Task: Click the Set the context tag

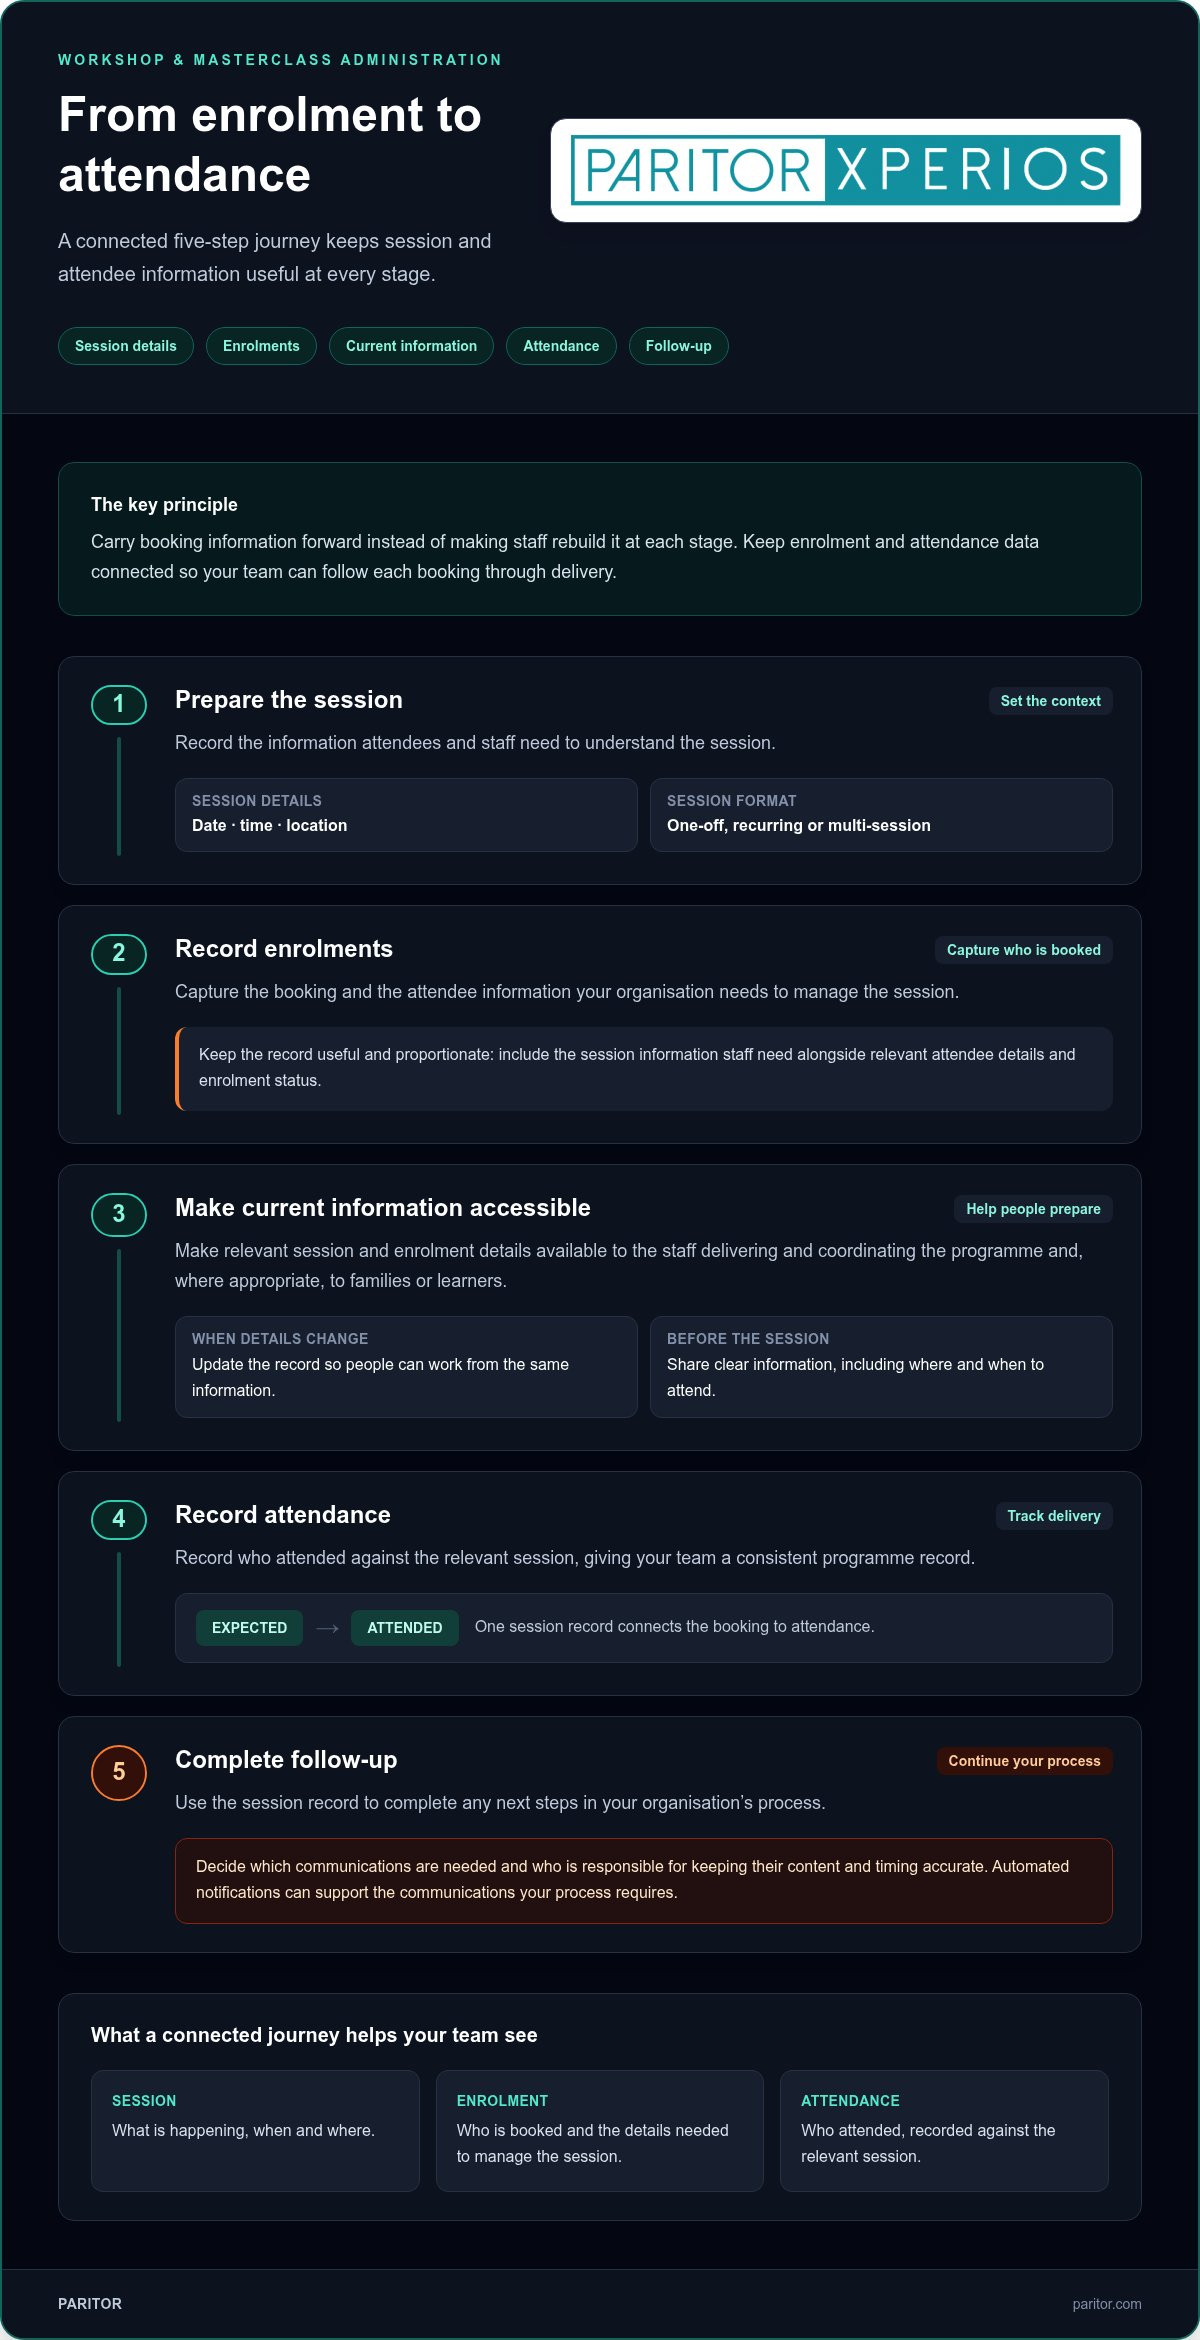Action: click(1051, 701)
